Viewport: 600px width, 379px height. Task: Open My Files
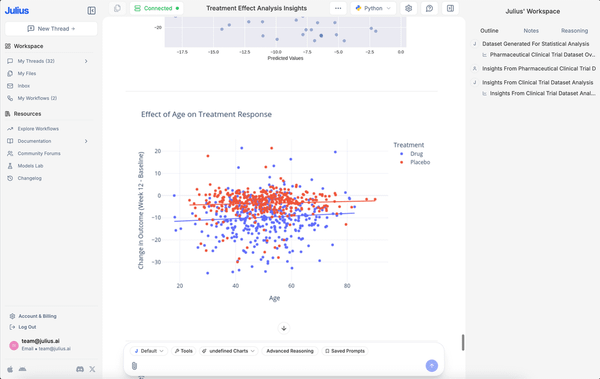[27, 74]
